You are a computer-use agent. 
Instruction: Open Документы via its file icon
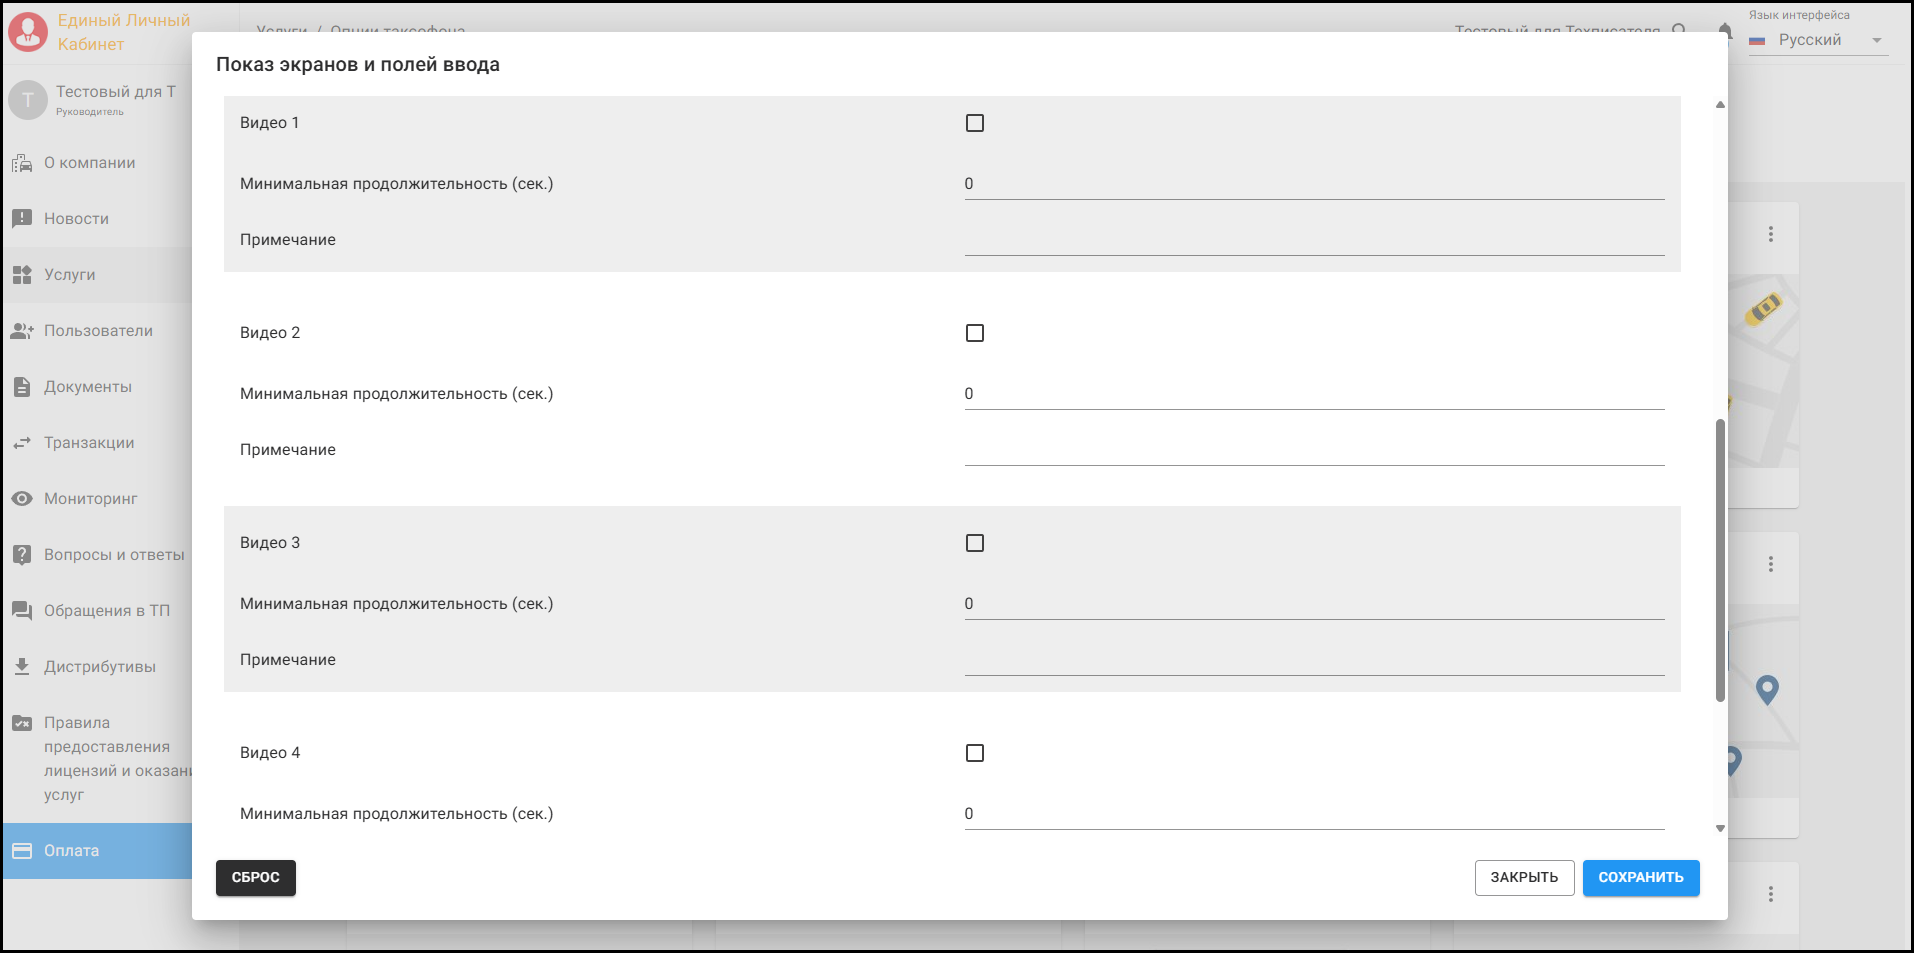click(x=22, y=387)
